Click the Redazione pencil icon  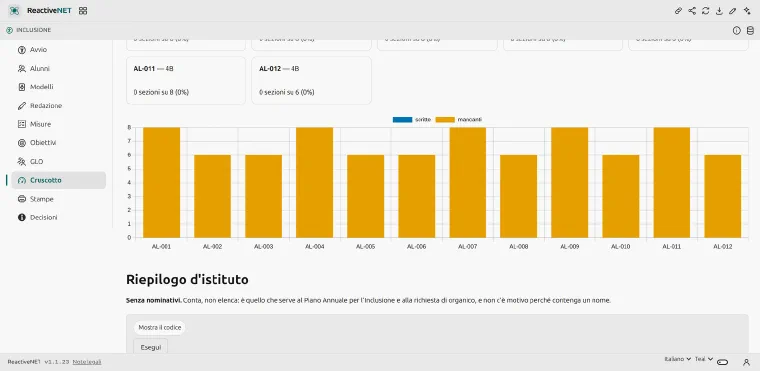click(21, 106)
